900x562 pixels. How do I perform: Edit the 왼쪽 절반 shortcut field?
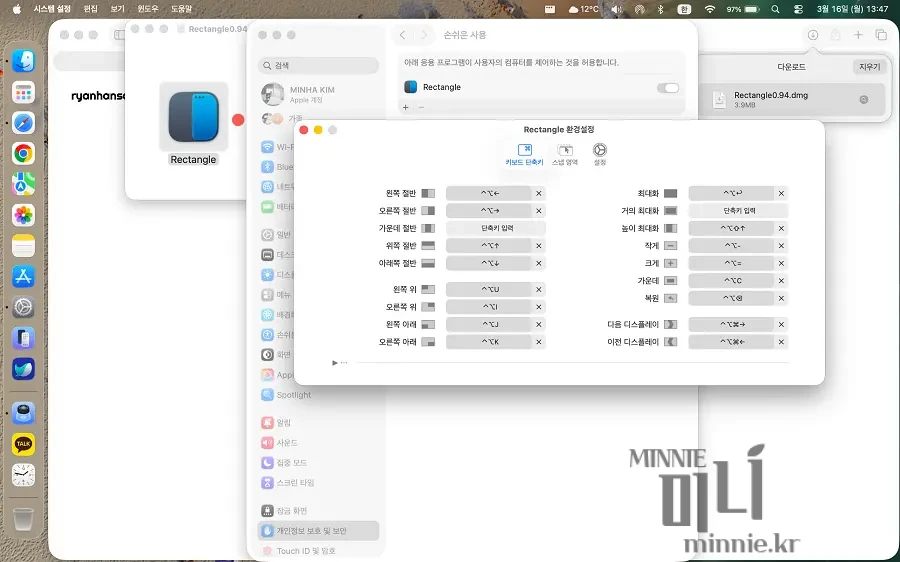(489, 193)
